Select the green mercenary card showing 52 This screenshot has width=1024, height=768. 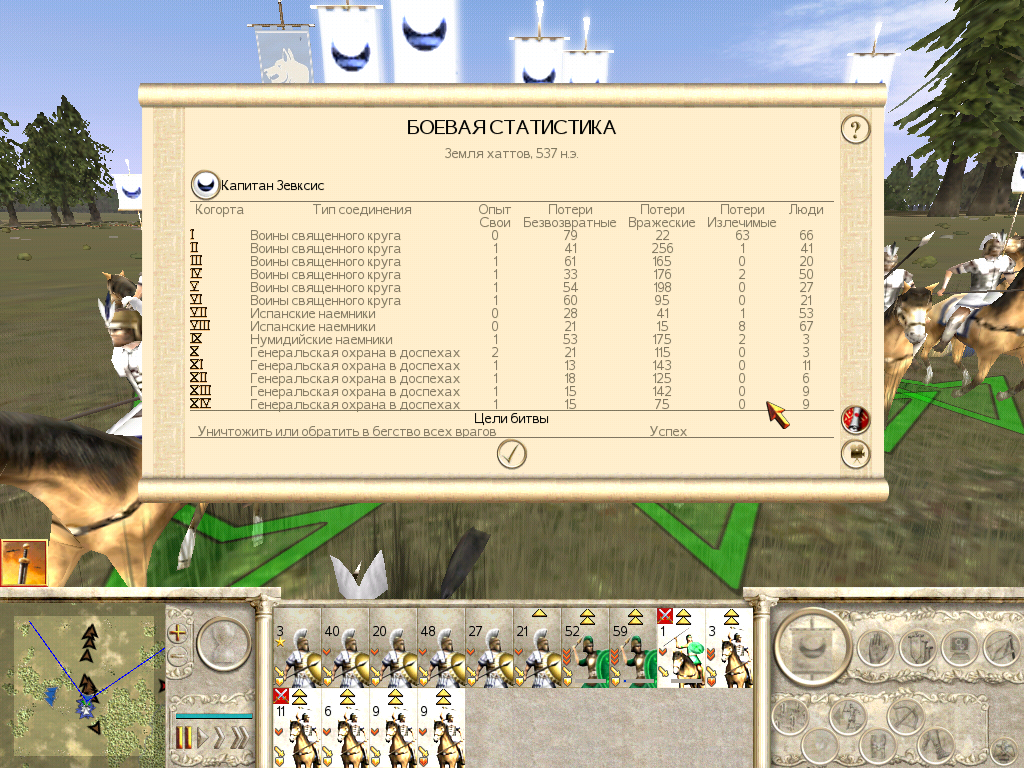pos(585,647)
